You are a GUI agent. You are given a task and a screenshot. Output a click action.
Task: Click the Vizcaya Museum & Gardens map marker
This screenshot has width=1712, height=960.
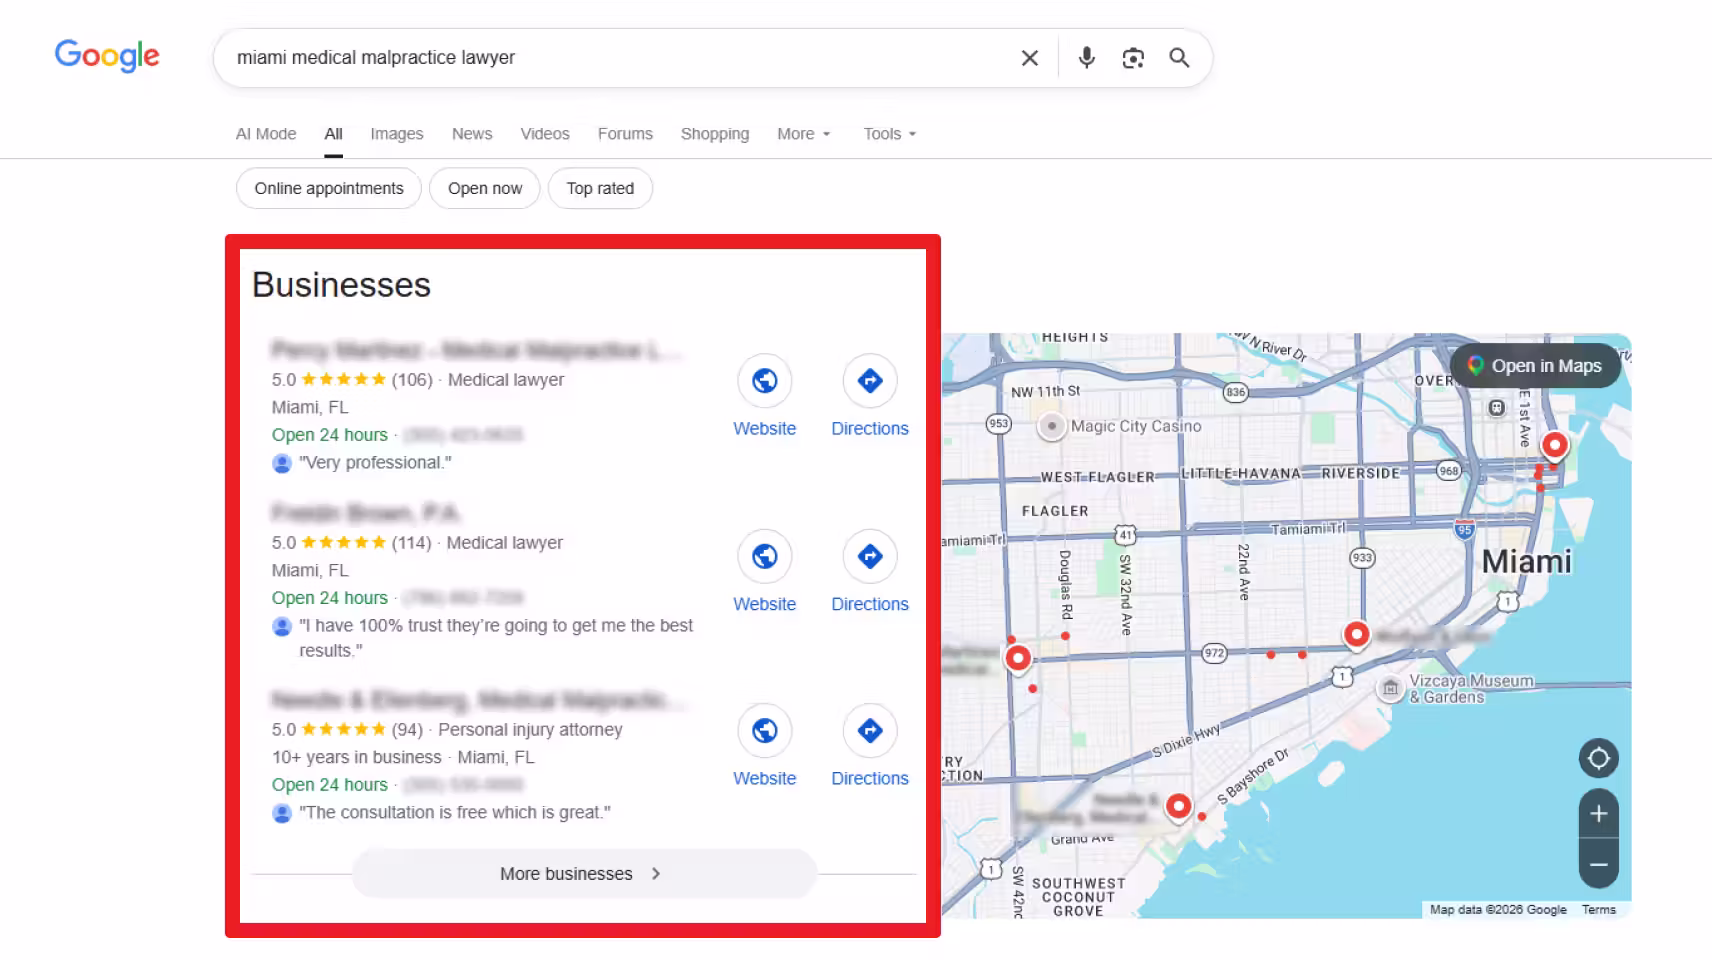[1390, 688]
